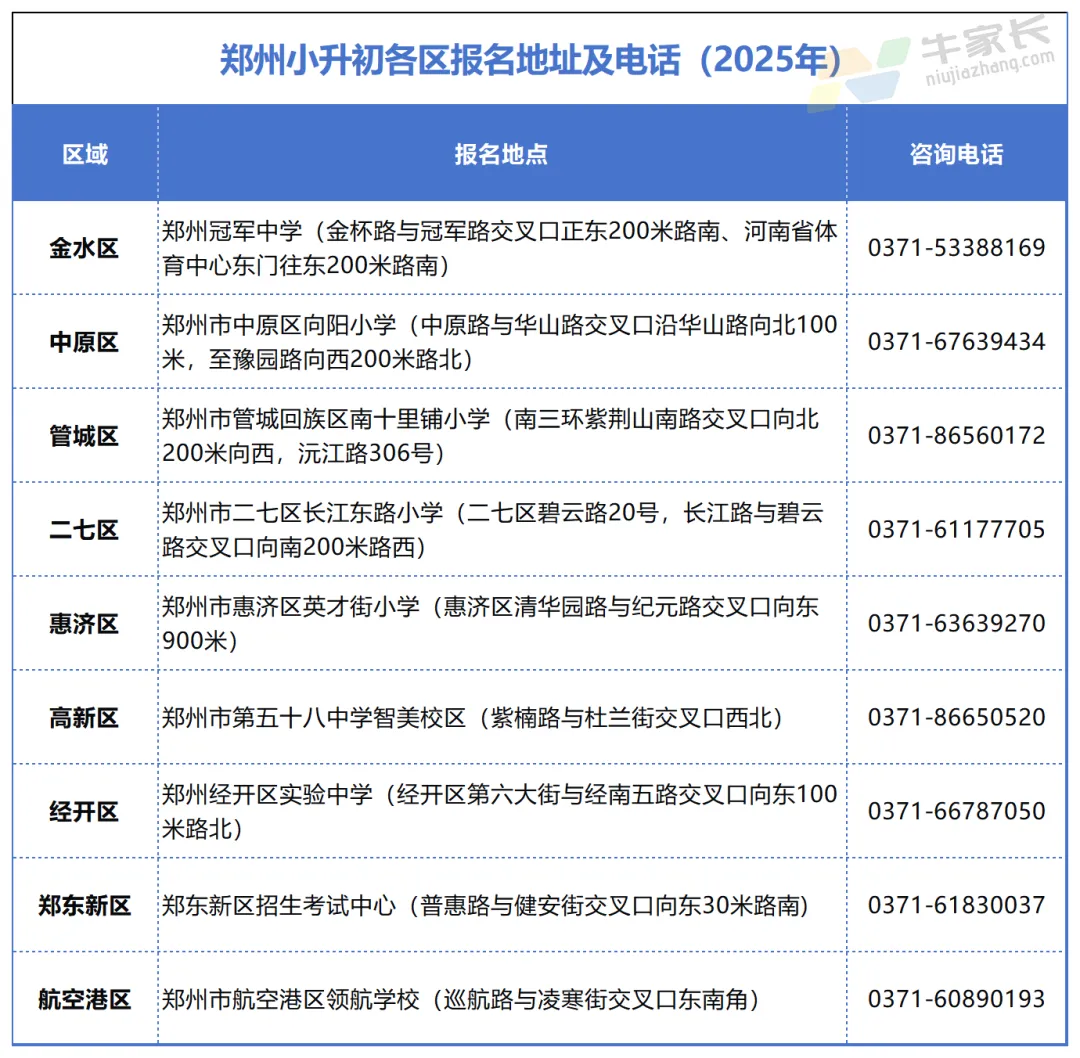Click the 中原区 district cell
The image size is (1080, 1058).
click(85, 342)
